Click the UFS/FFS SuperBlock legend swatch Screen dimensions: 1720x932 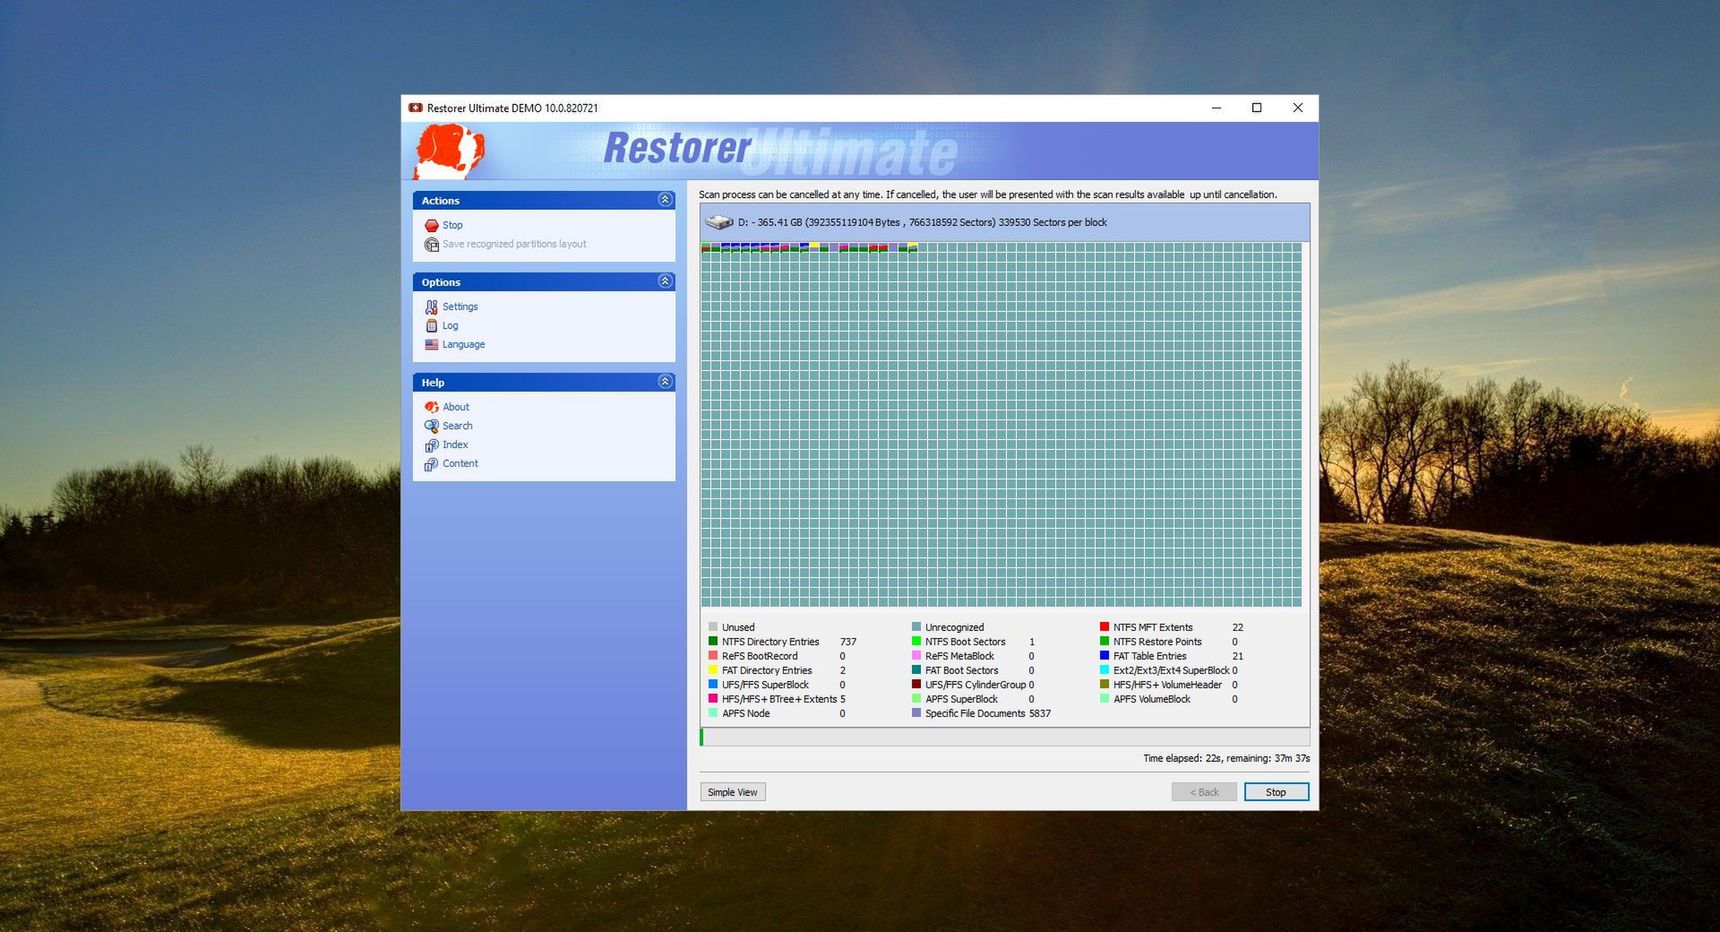[713, 685]
